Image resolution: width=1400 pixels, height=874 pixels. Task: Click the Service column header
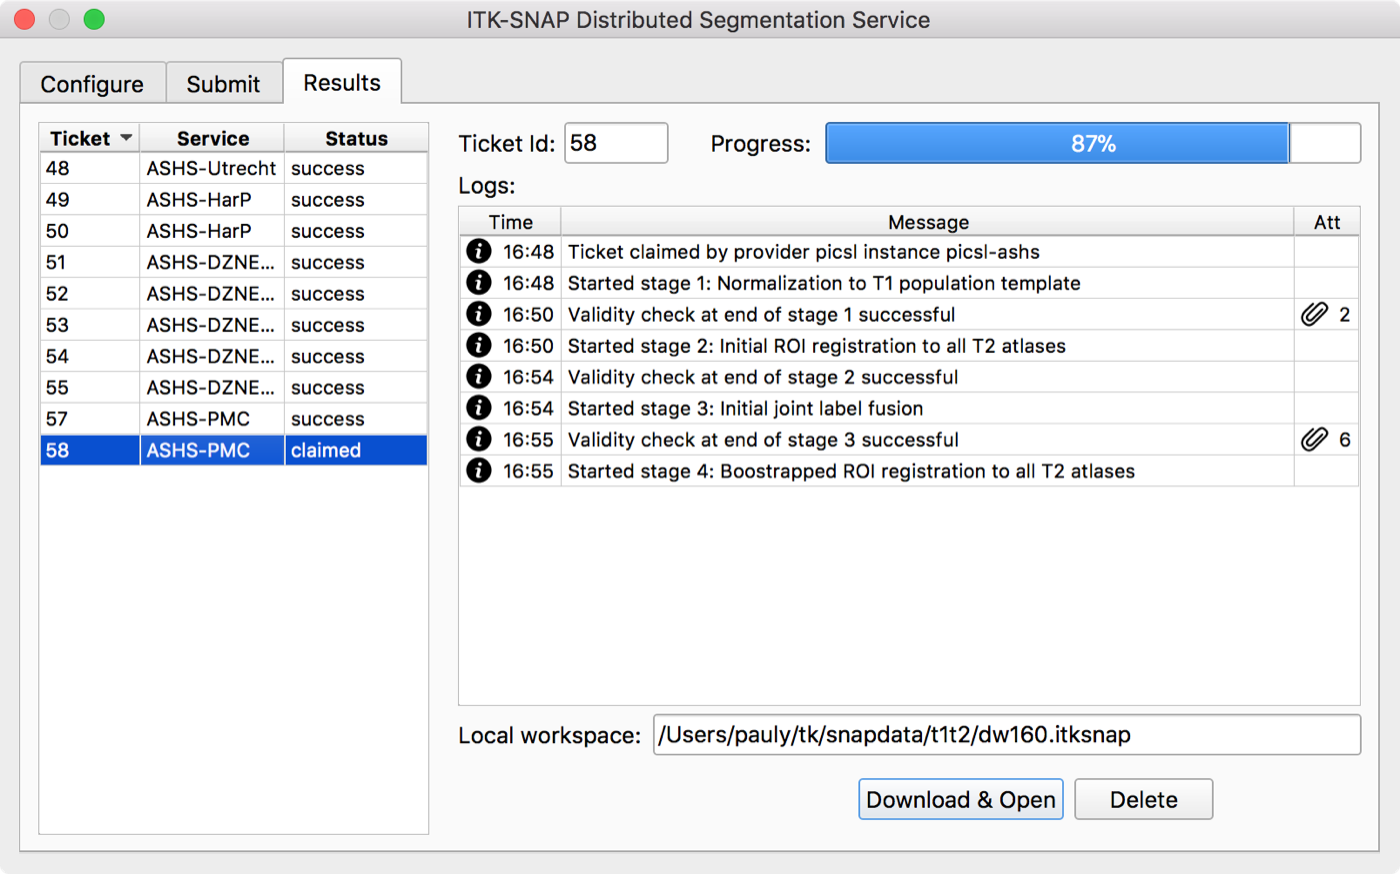pos(212,138)
